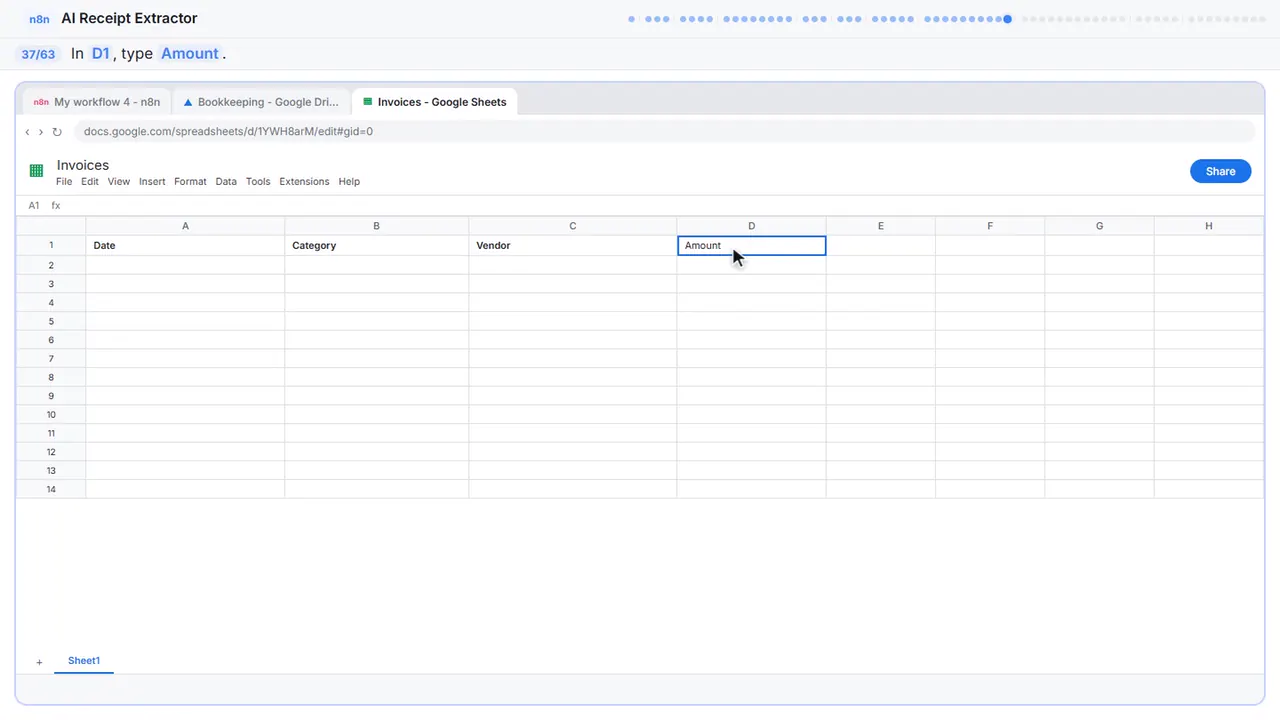Open the Tools menu

click(258, 182)
